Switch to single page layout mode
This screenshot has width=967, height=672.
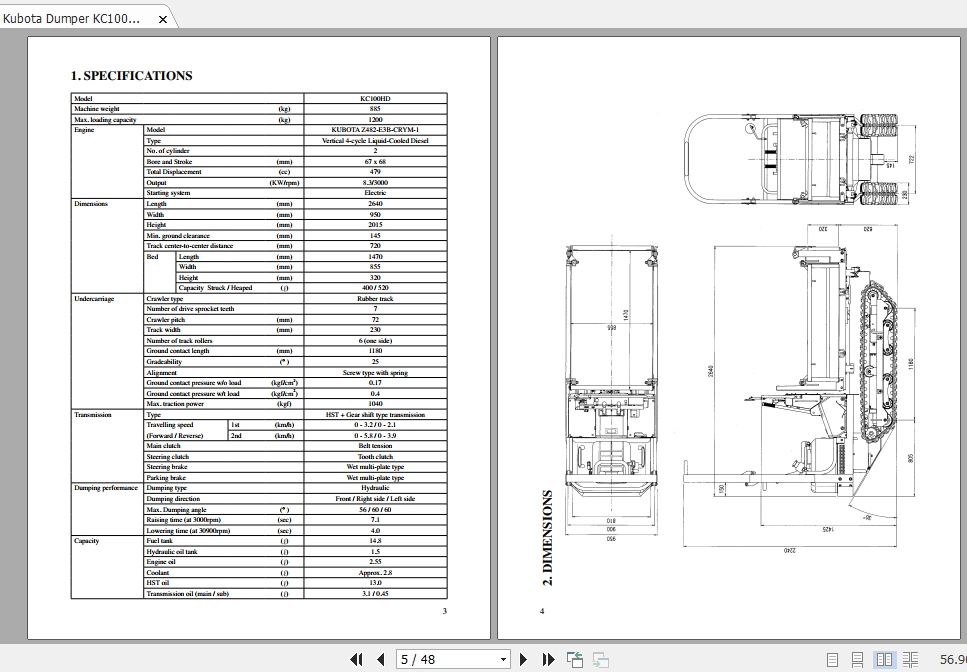pyautogui.click(x=833, y=659)
